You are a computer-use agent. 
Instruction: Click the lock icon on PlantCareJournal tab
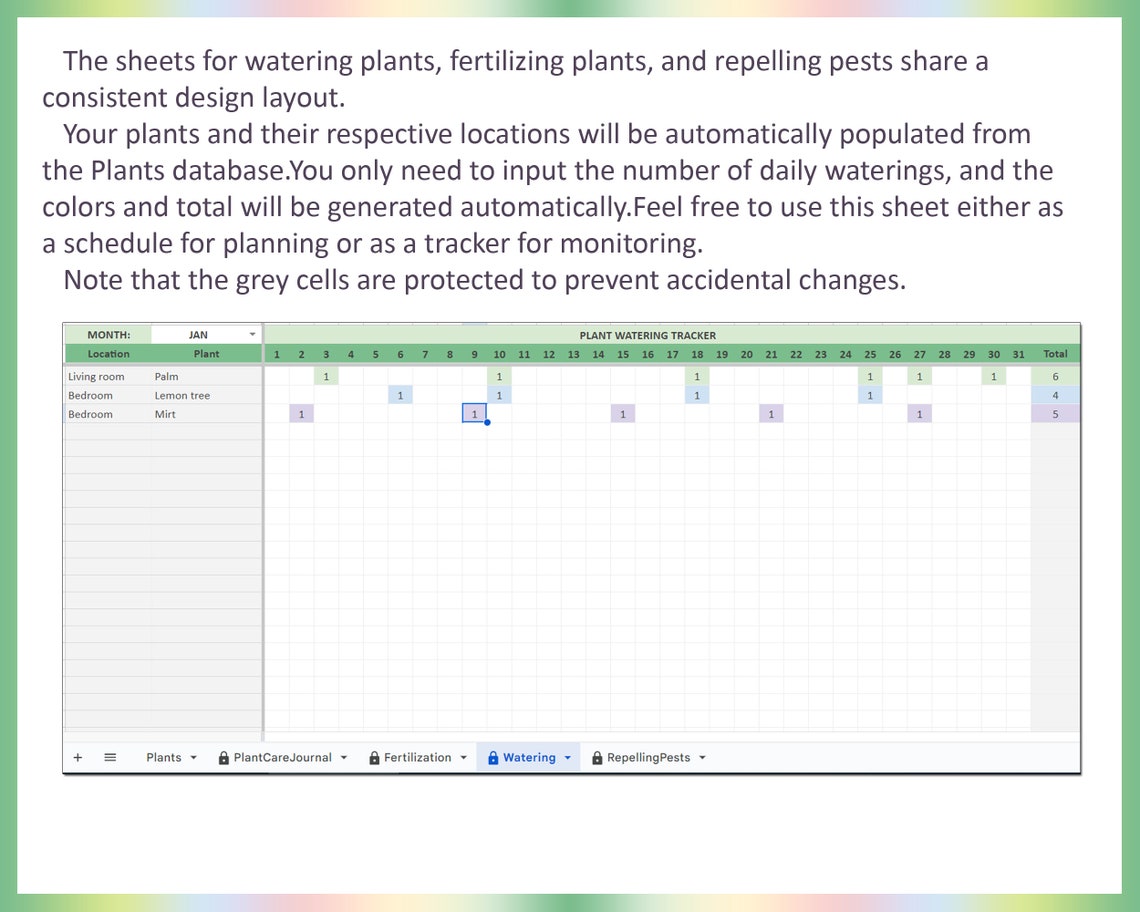[223, 757]
